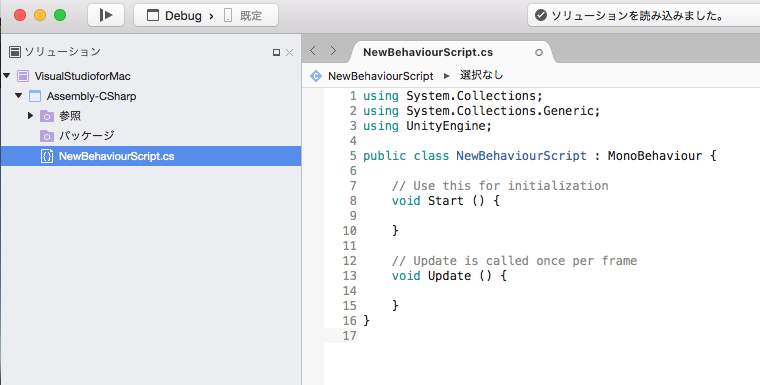Click line number 5 in the gutter
The width and height of the screenshot is (760, 385).
353,156
